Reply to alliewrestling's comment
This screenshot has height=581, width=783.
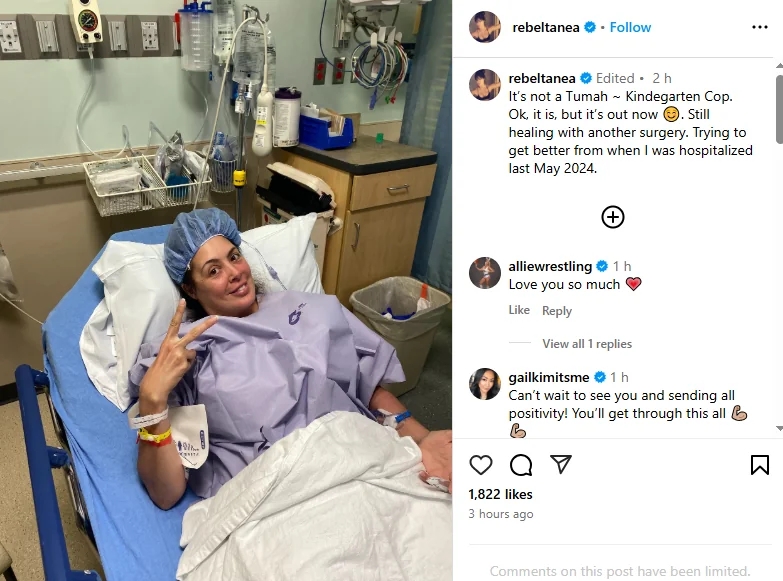tap(557, 311)
